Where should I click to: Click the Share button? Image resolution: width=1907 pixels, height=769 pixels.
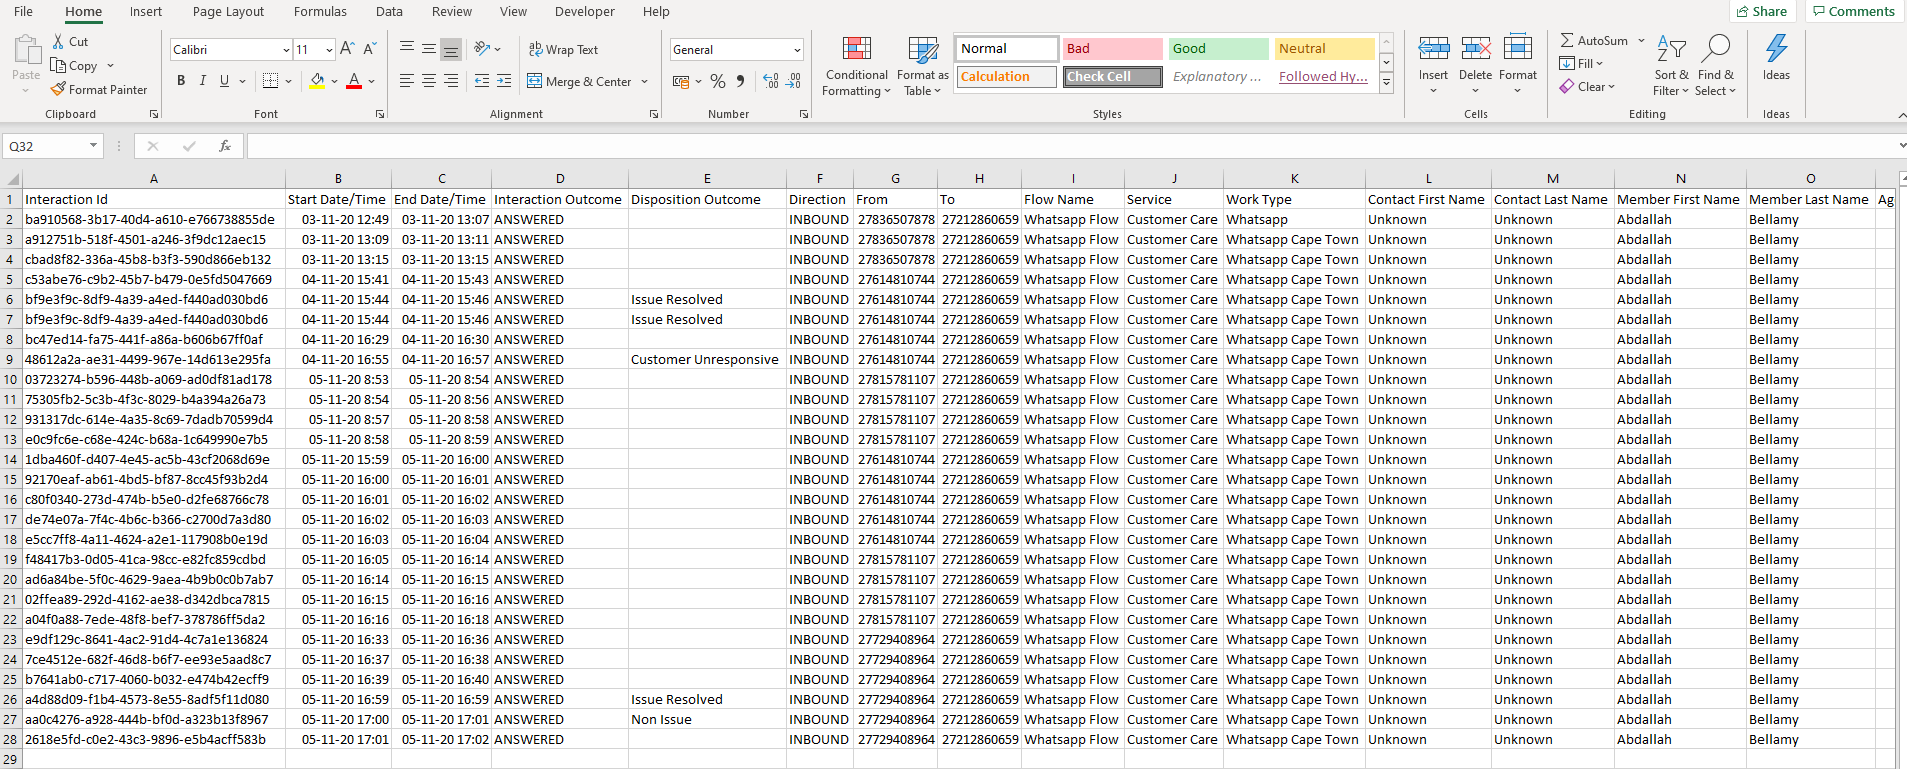pyautogui.click(x=1762, y=11)
